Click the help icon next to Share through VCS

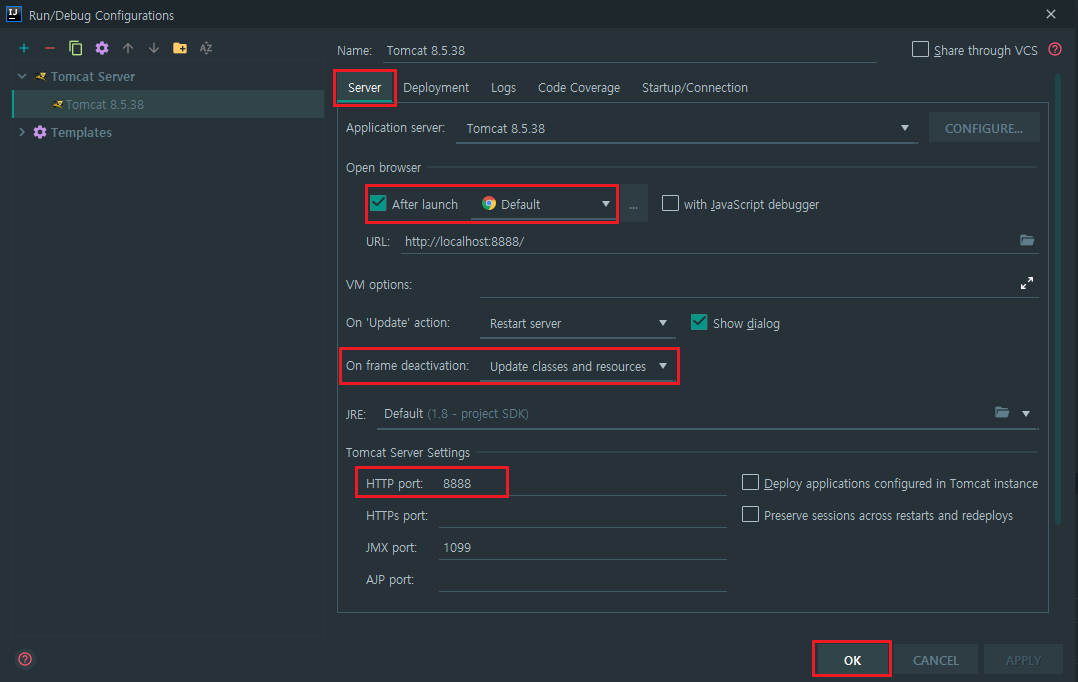(1055, 50)
